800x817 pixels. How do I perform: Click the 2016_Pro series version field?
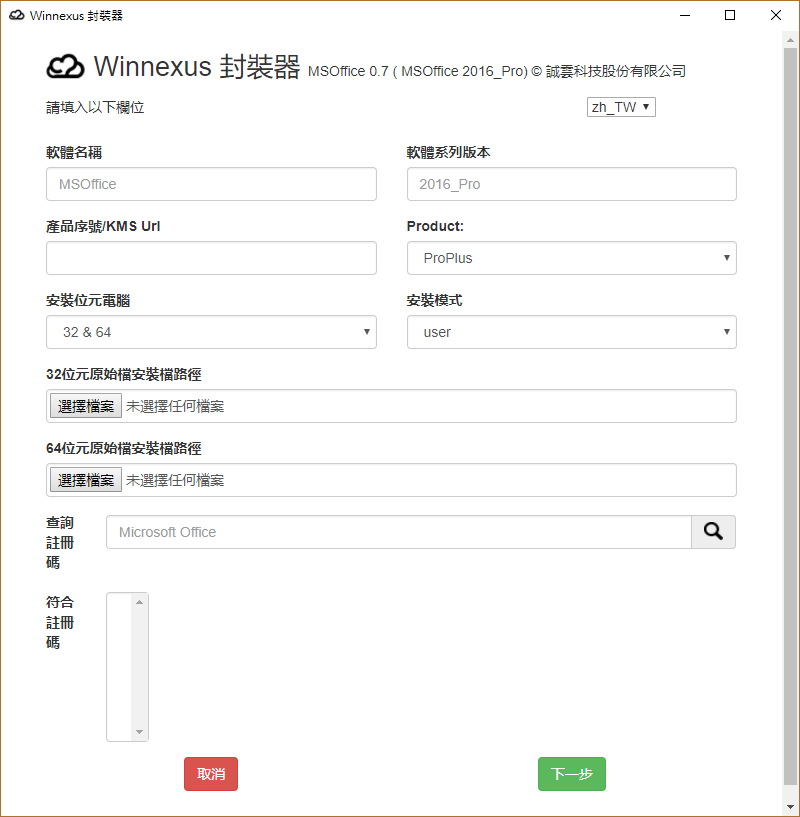click(572, 184)
